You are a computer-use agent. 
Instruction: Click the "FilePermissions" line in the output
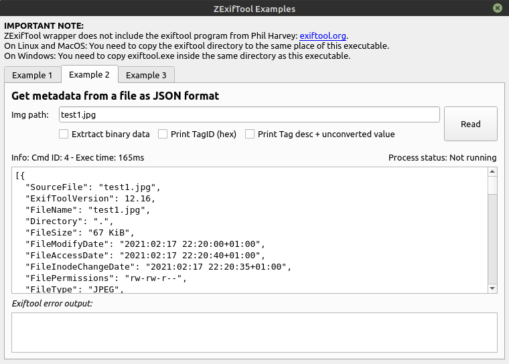106,278
